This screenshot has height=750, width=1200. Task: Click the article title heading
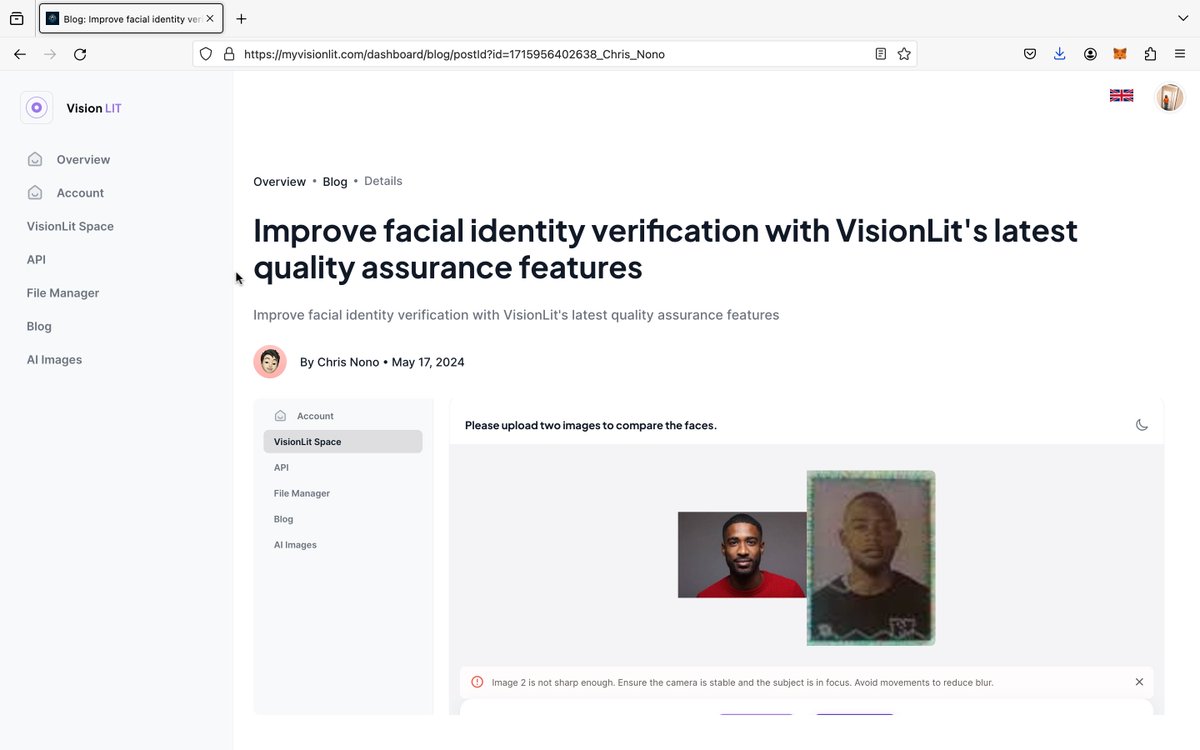tap(665, 248)
